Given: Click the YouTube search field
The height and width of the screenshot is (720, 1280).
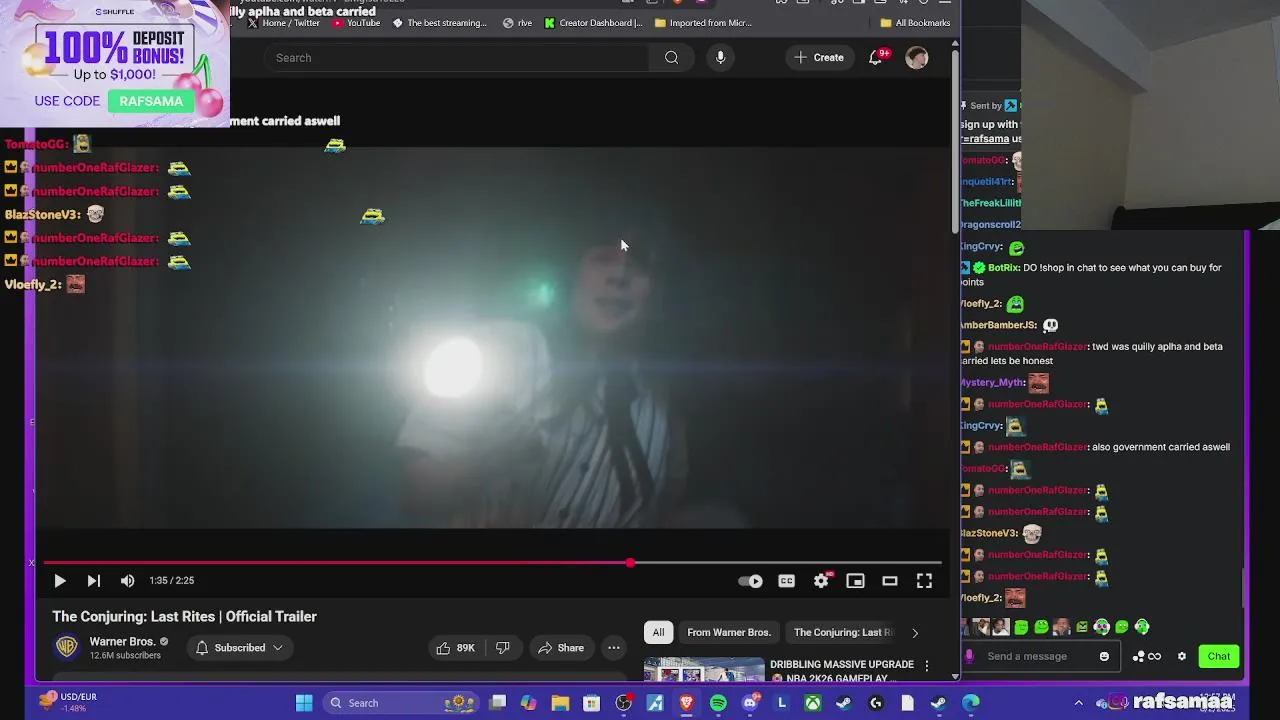Looking at the screenshot, I should coord(456,58).
